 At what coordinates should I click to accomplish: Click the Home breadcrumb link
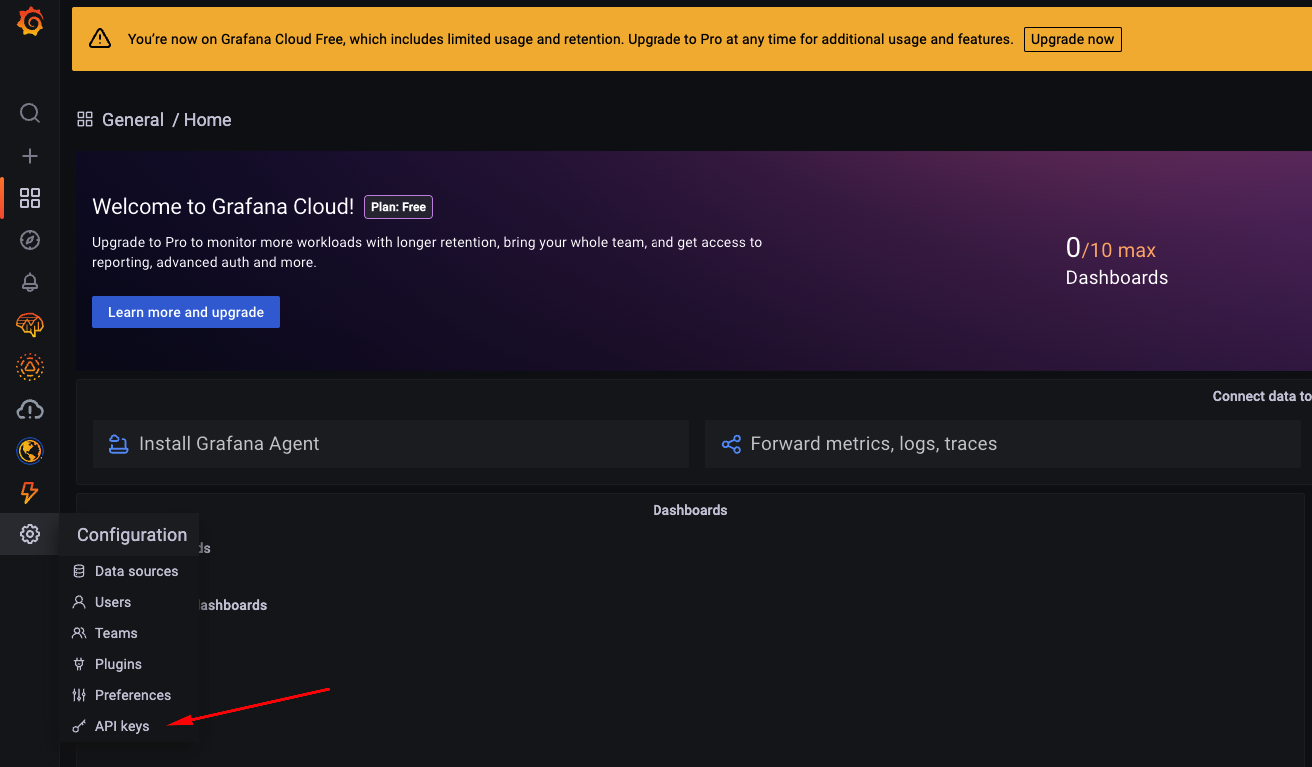207,120
